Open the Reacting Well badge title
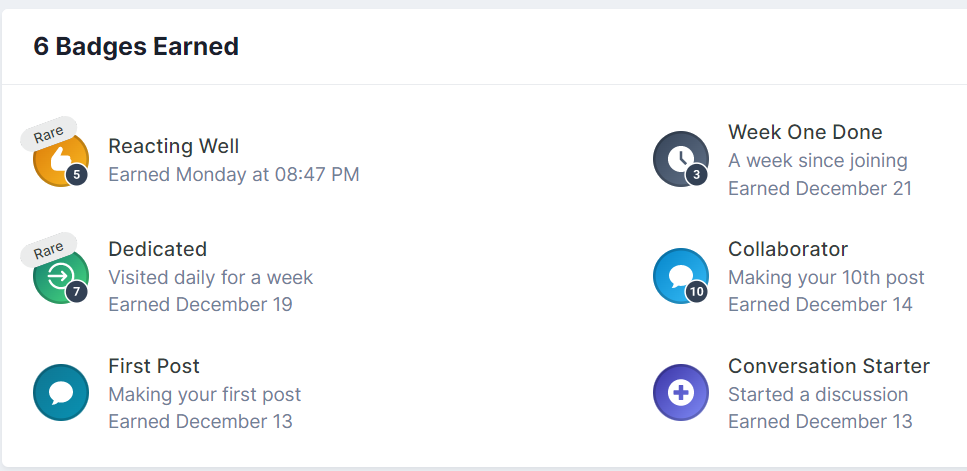Image resolution: width=967 pixels, height=471 pixels. tap(174, 147)
